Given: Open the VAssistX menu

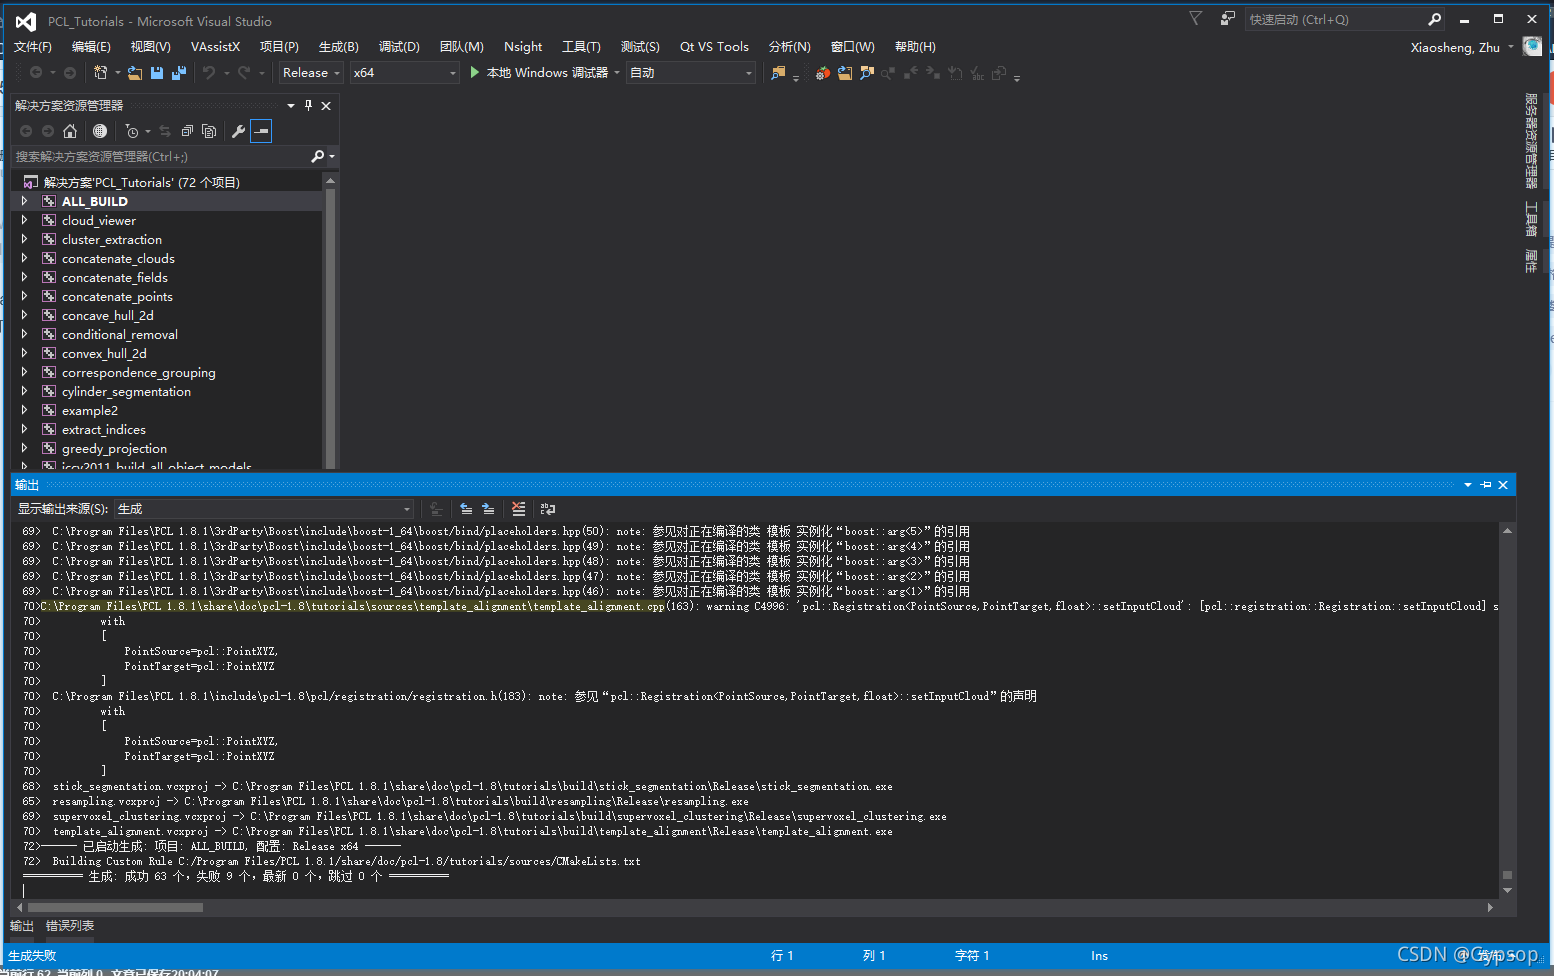Looking at the screenshot, I should (x=216, y=47).
